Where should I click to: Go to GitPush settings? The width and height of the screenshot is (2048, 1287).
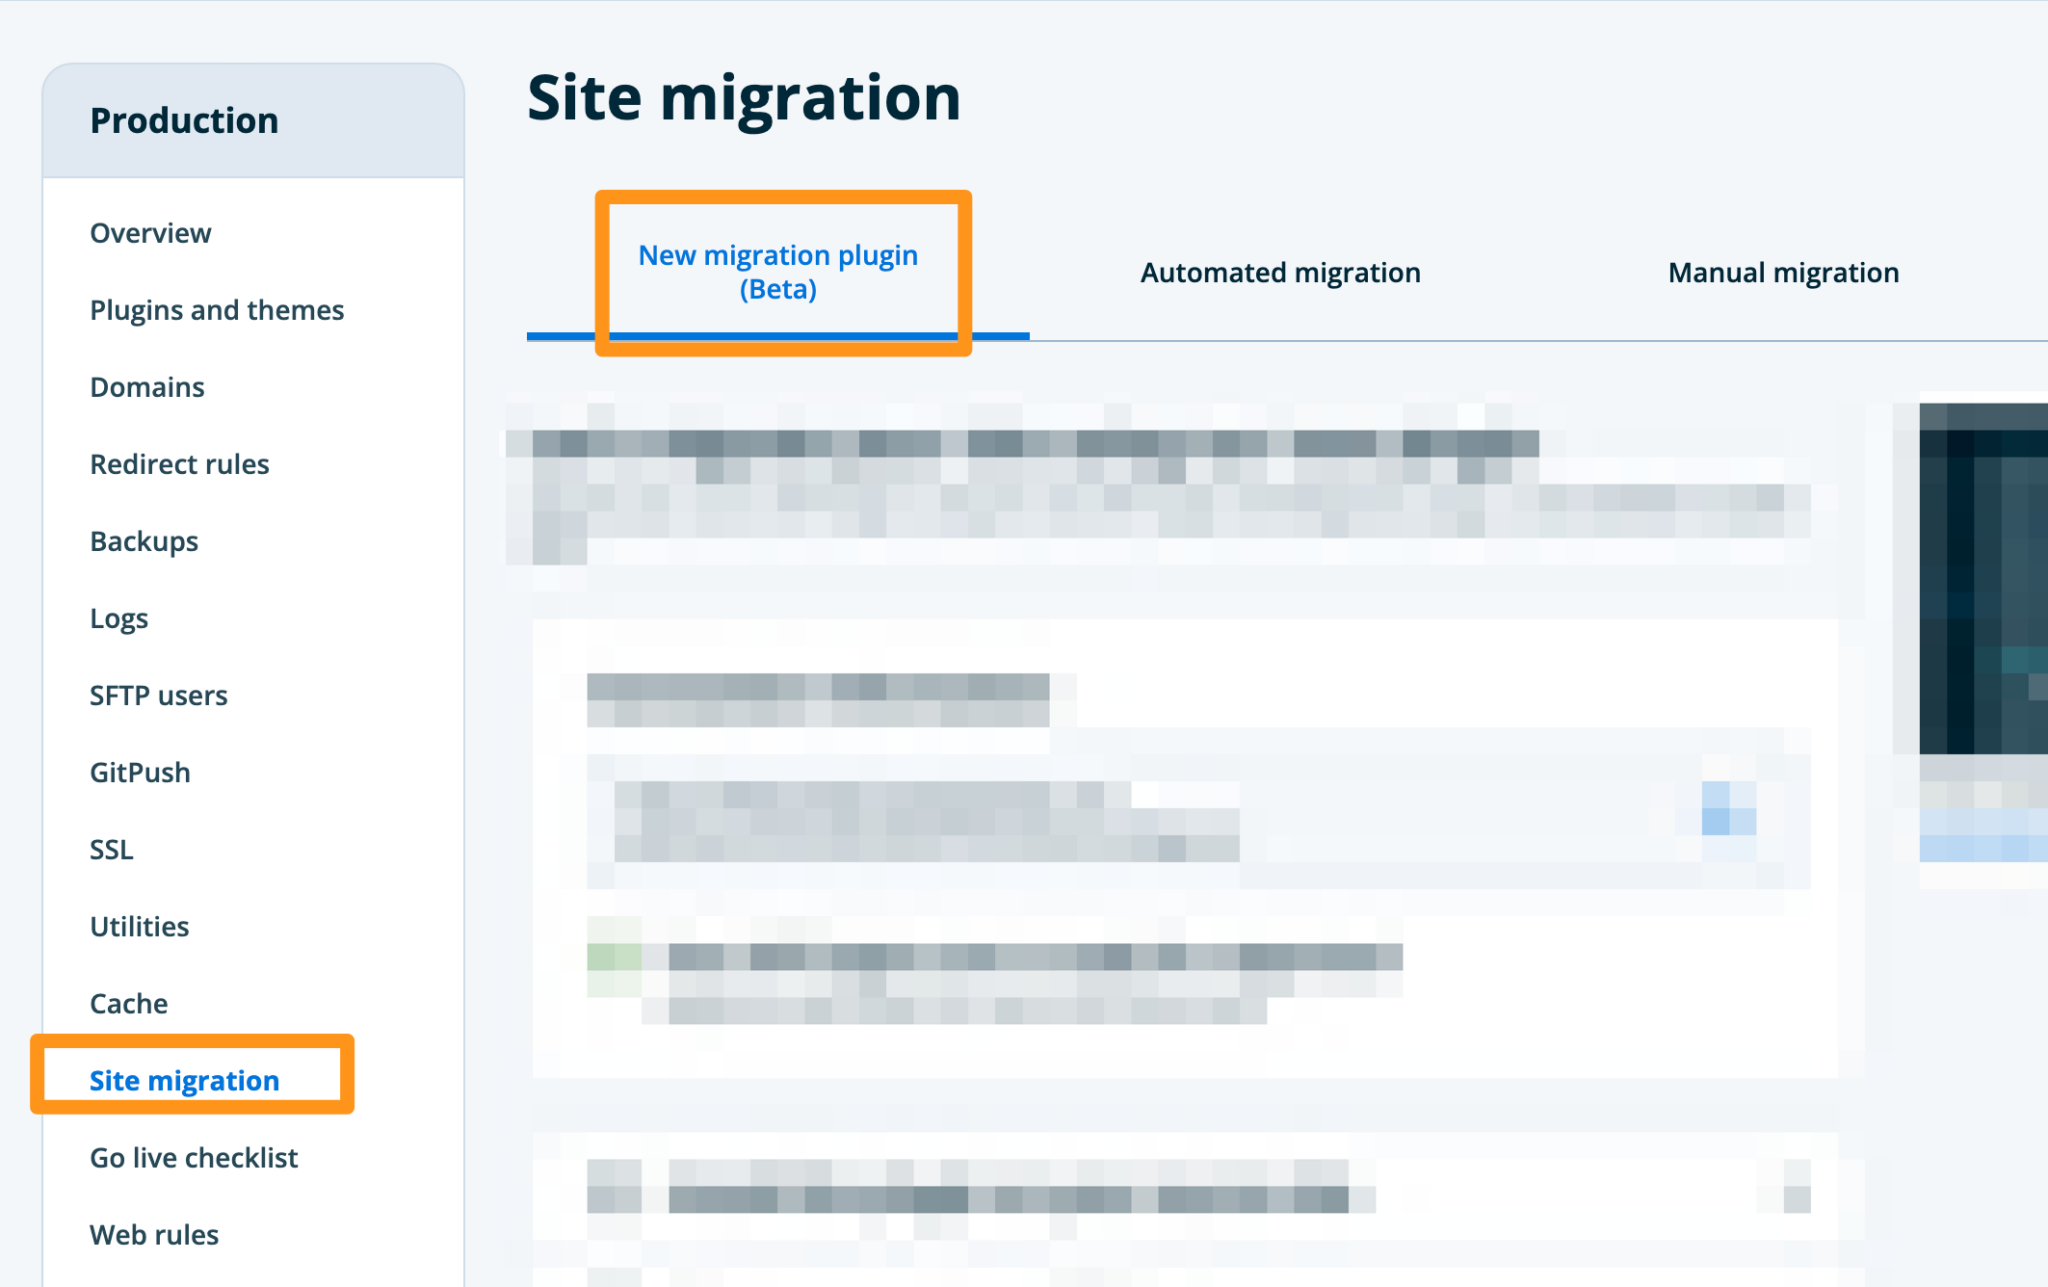[140, 772]
